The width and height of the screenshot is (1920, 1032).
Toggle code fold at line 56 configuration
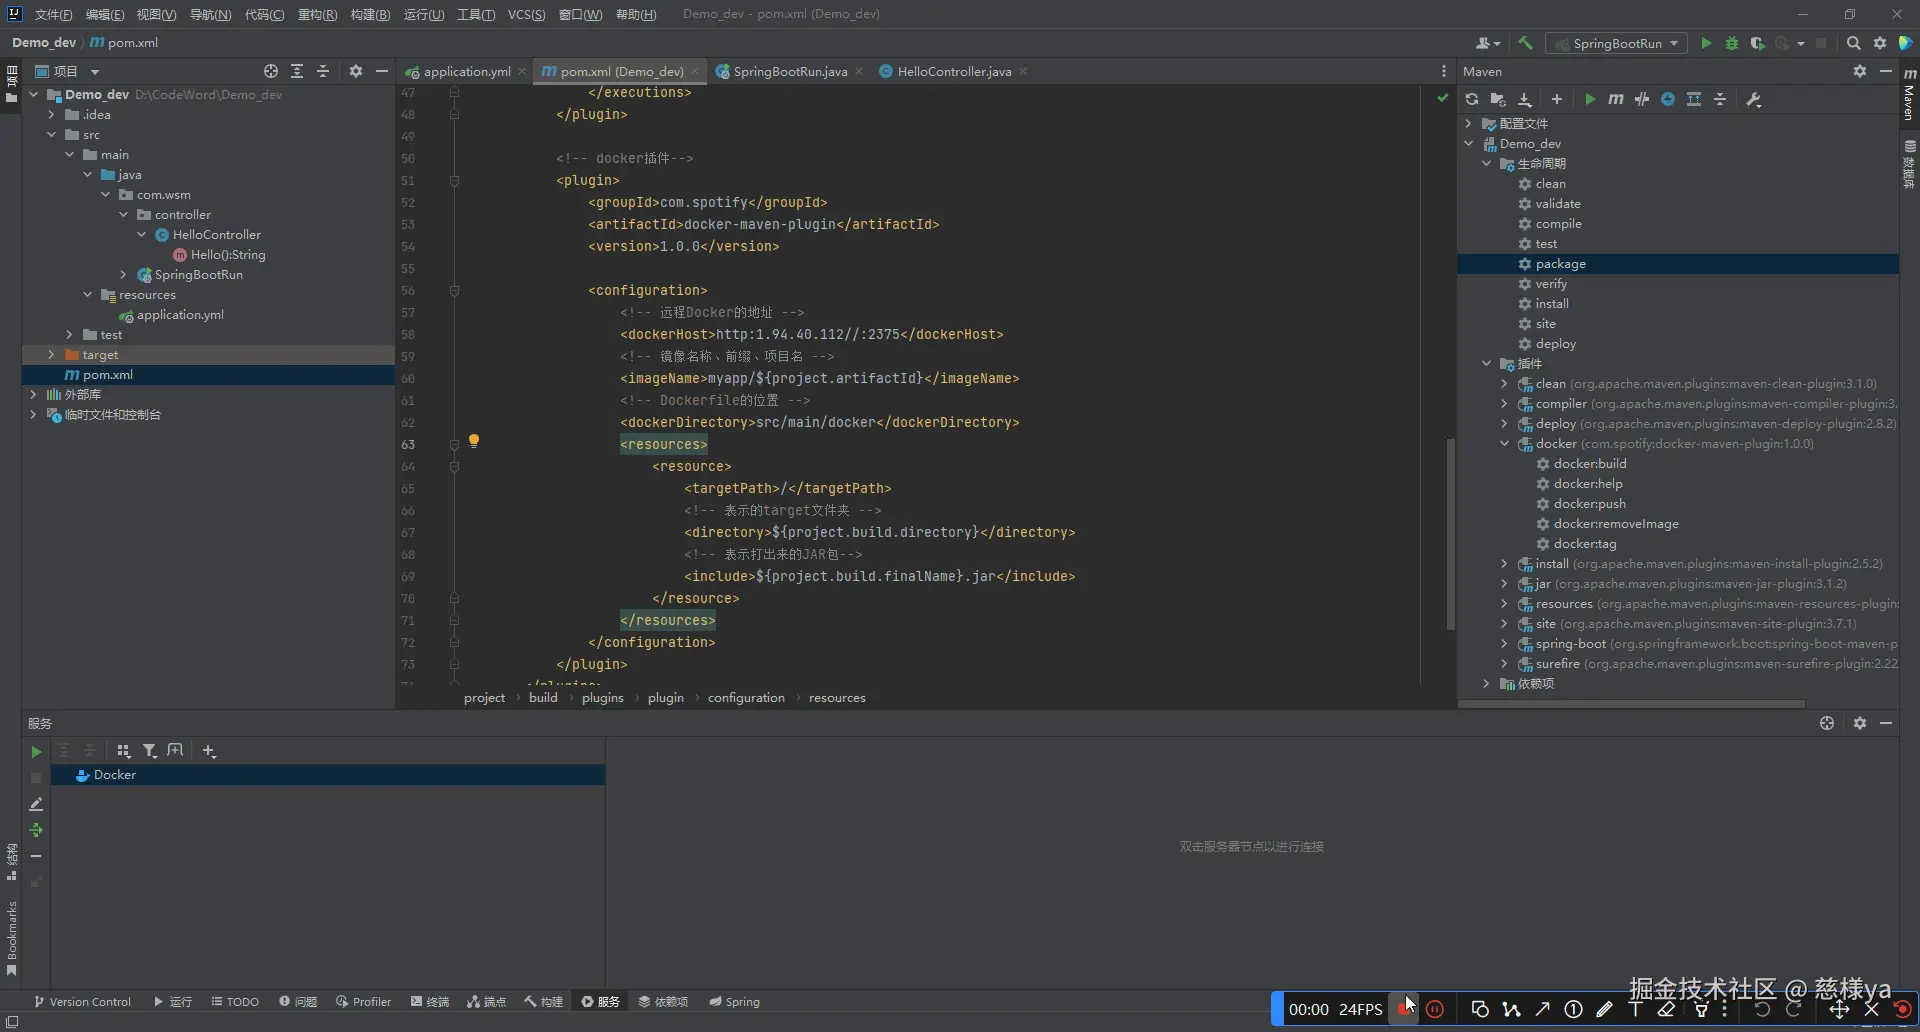[454, 291]
